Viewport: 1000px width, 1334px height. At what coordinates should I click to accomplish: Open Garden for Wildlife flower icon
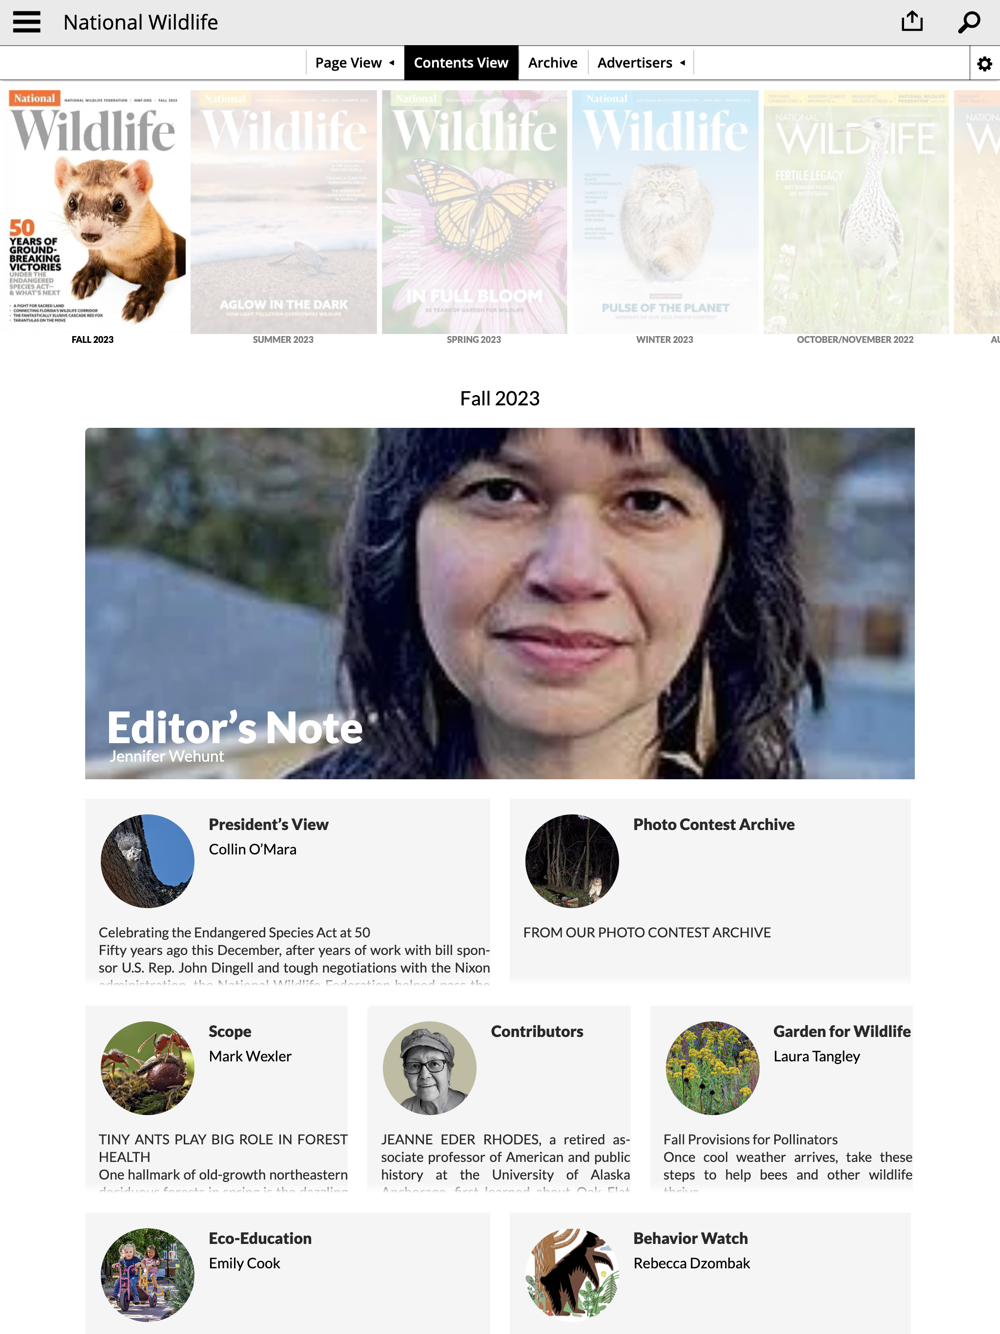pos(712,1068)
